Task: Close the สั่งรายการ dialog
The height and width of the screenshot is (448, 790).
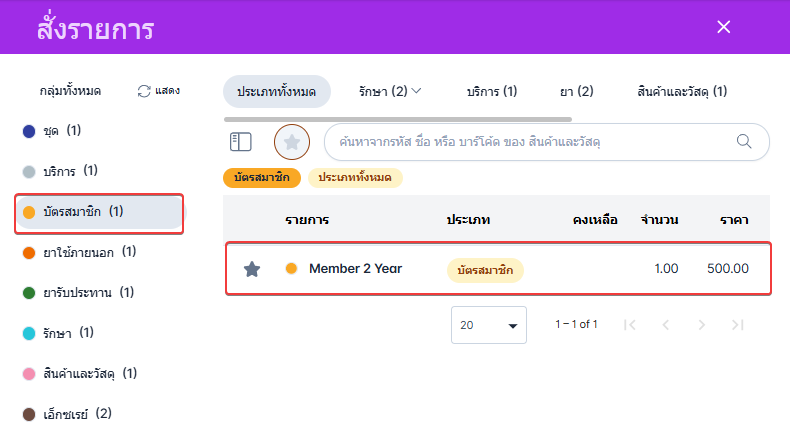Action: click(x=724, y=27)
